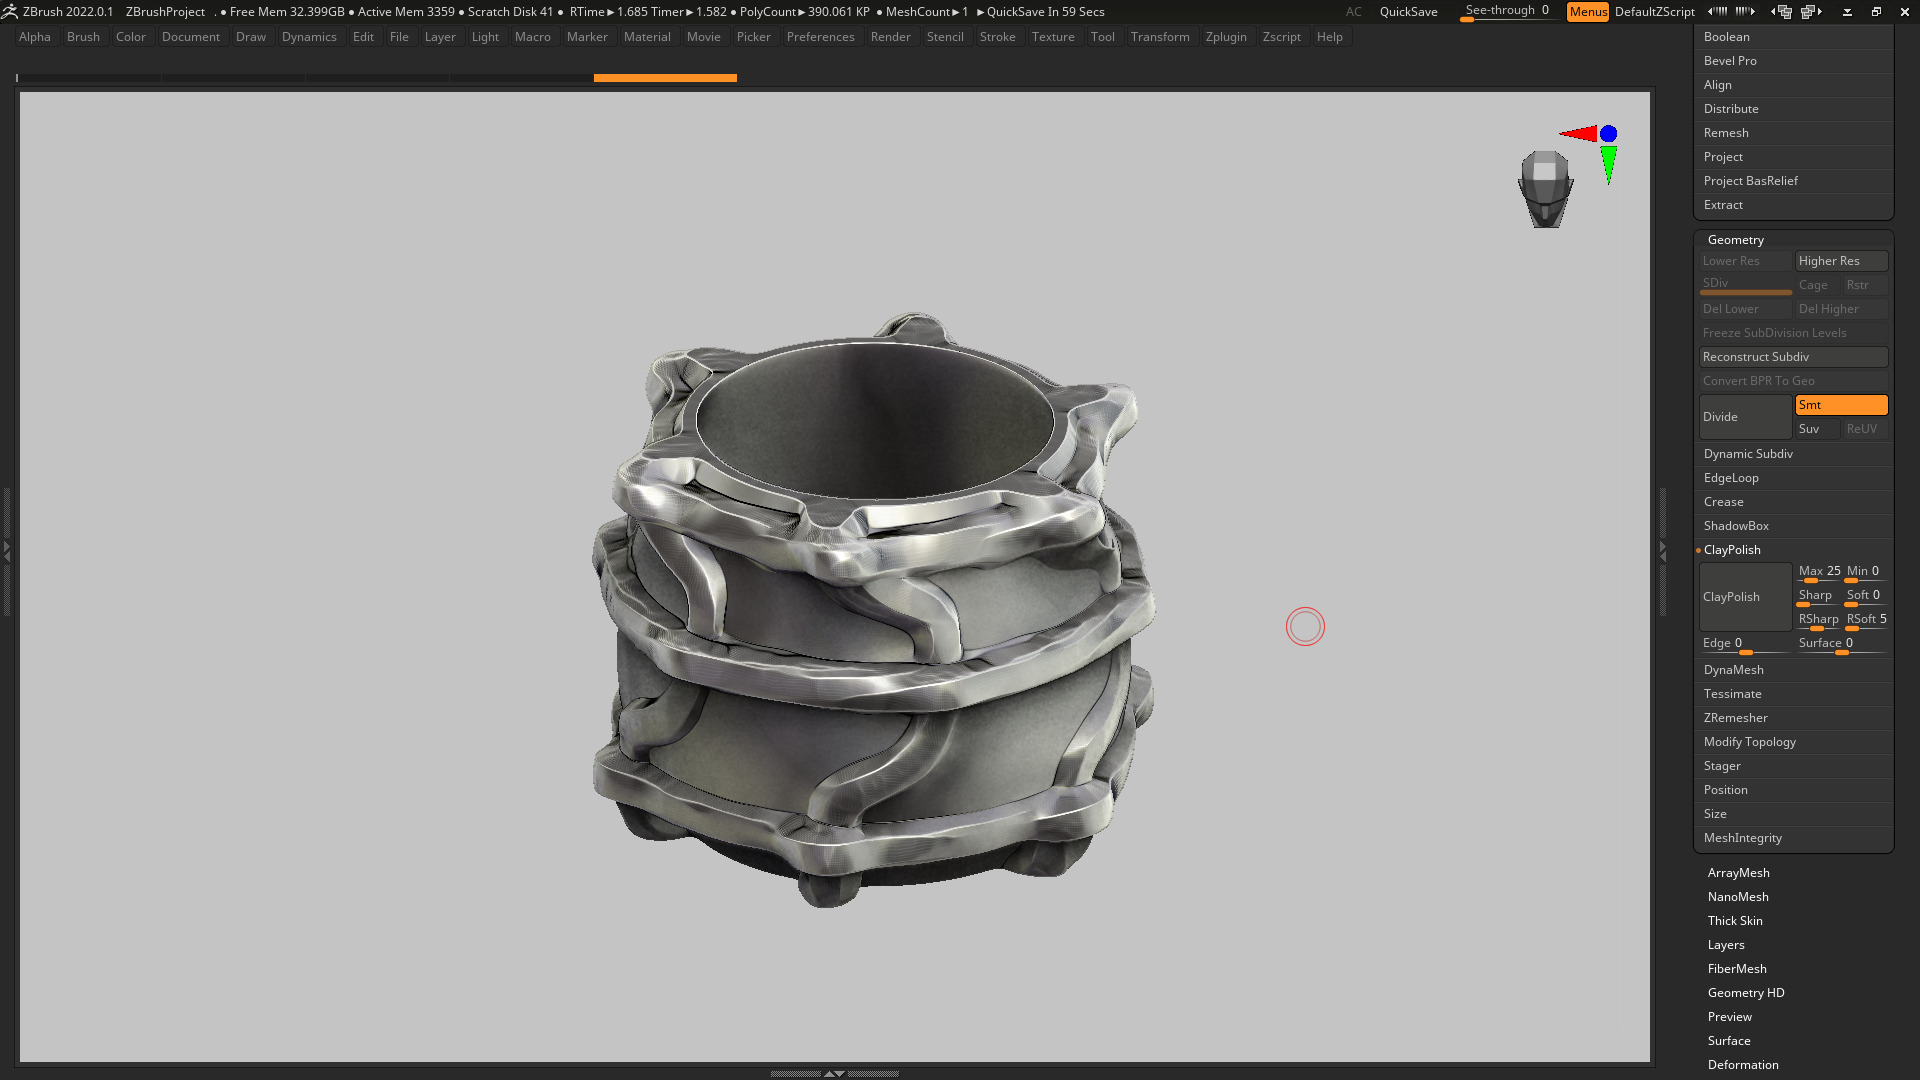
Task: Toggle the ReUV option
Action: click(x=1865, y=429)
